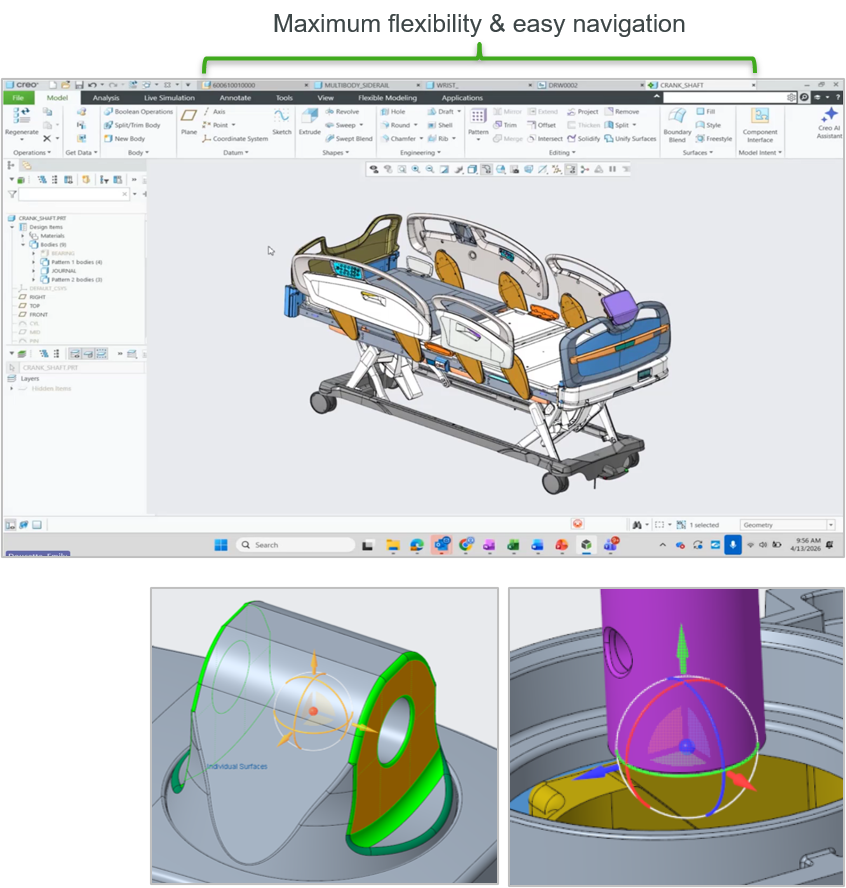This screenshot has height=888, width=846.
Task: Select the Extrude tool
Action: click(x=310, y=122)
